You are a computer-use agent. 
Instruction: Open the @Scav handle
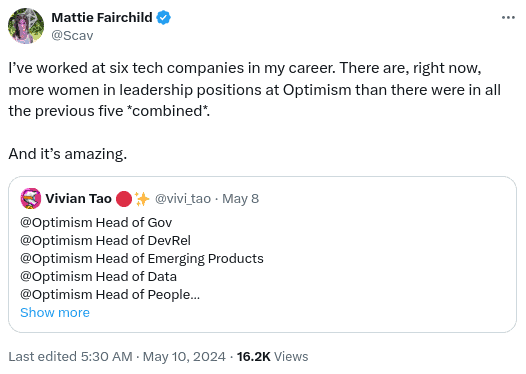[x=72, y=36]
